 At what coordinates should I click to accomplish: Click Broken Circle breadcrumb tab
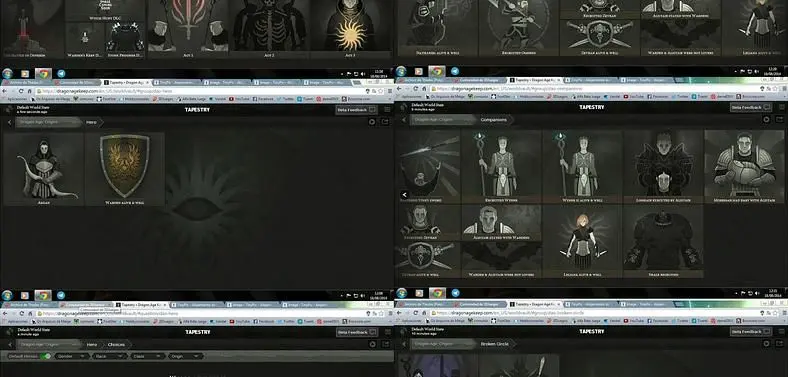[495, 344]
